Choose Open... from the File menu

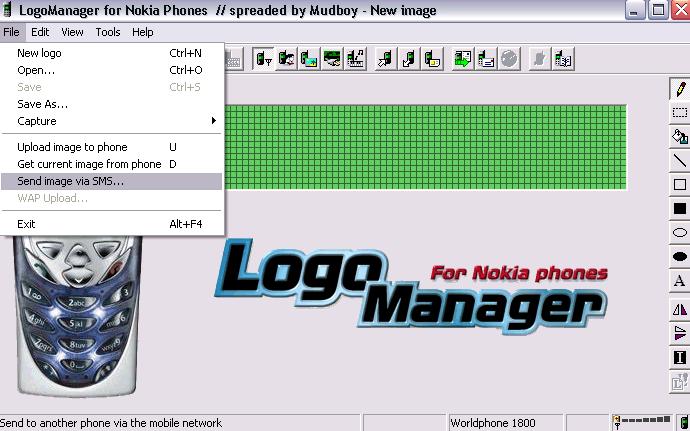112,70
